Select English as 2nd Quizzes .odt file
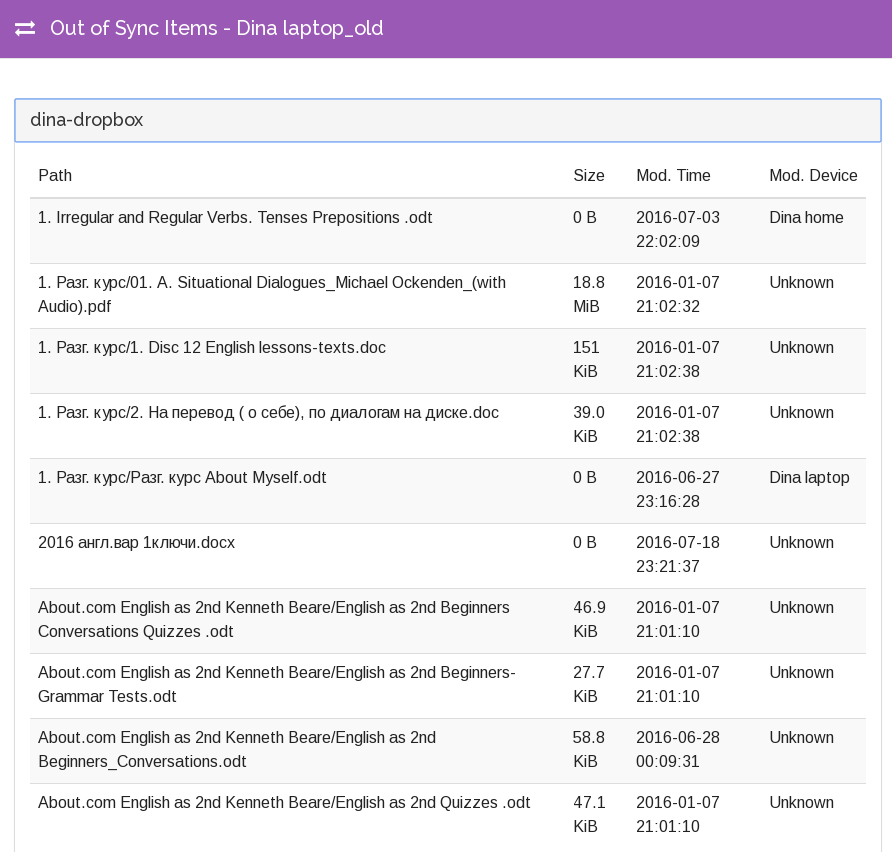This screenshot has height=852, width=892. [x=284, y=803]
